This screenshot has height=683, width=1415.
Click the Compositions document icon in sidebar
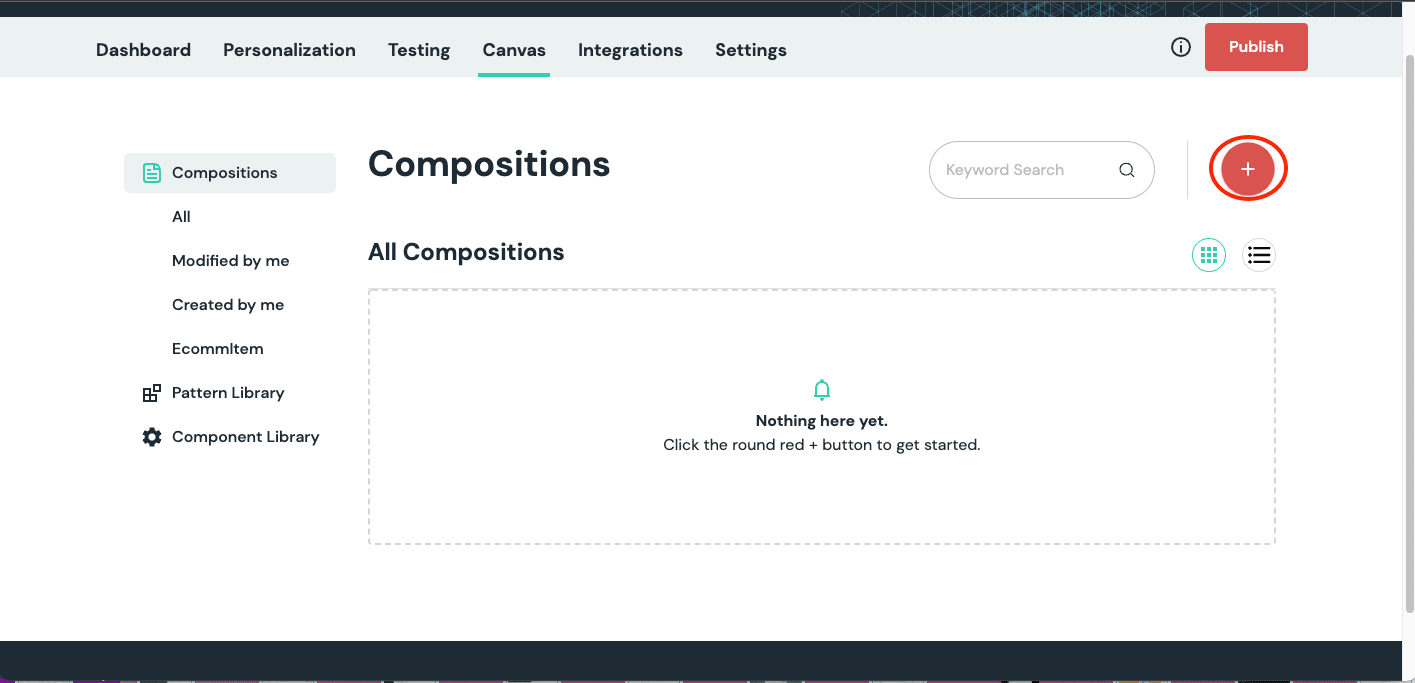click(x=151, y=173)
